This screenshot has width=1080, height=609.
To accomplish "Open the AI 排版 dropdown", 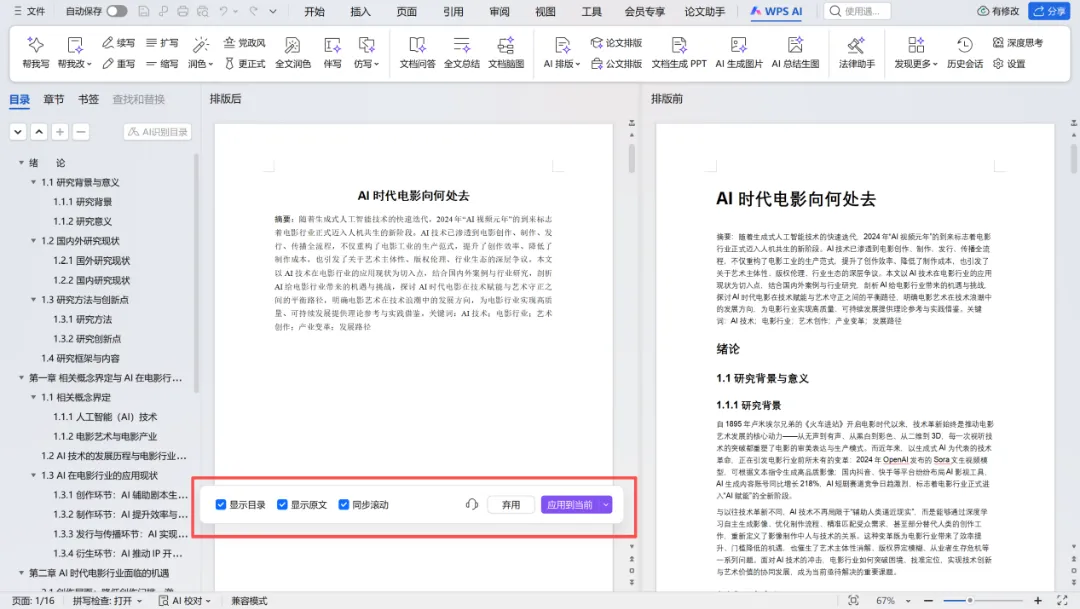I will click(561, 52).
